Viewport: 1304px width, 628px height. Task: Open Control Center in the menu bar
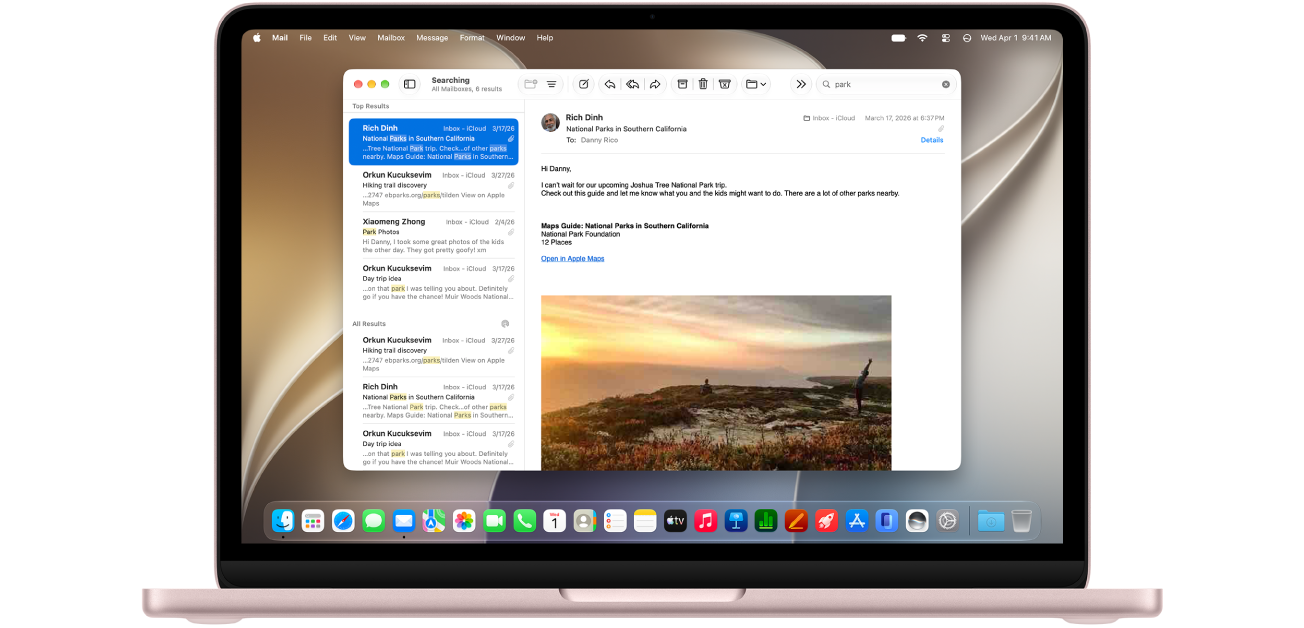click(x=945, y=38)
